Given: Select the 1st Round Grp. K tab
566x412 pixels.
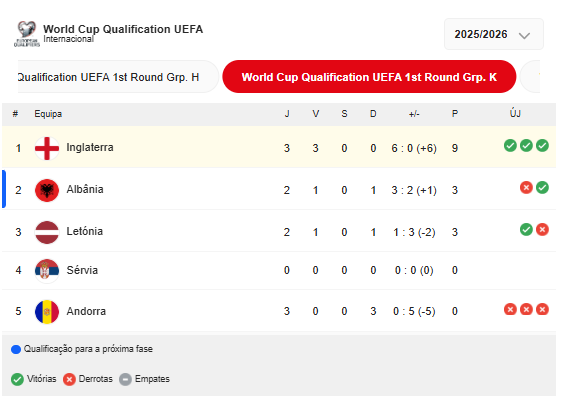Looking at the screenshot, I should coord(369,77).
